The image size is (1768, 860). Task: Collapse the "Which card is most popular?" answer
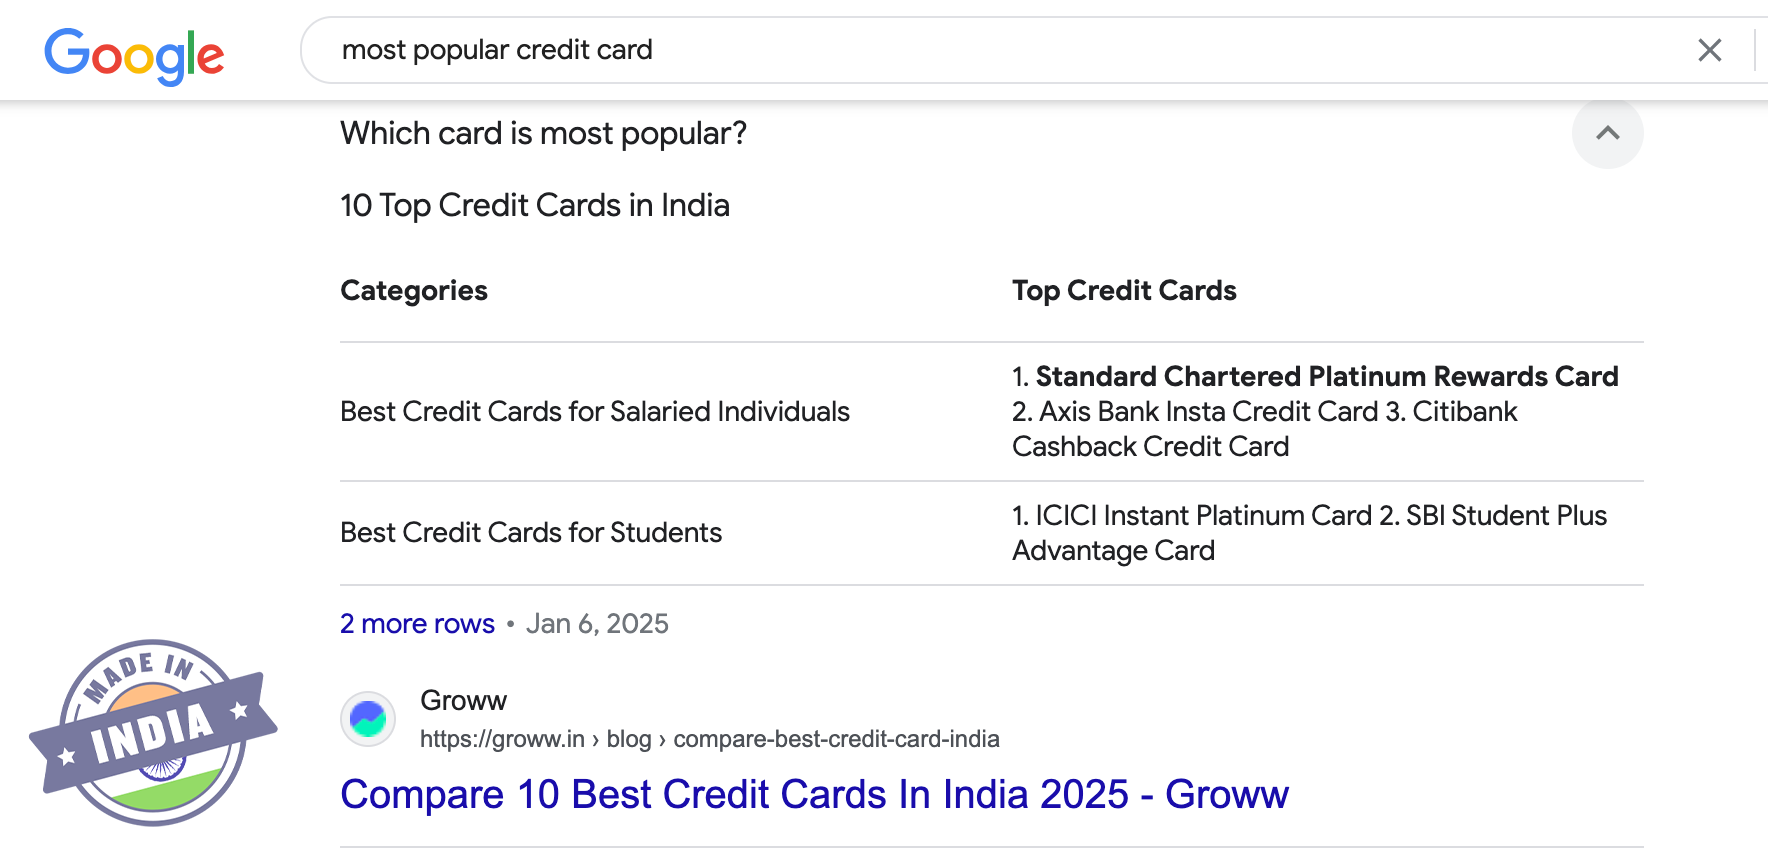1607,133
